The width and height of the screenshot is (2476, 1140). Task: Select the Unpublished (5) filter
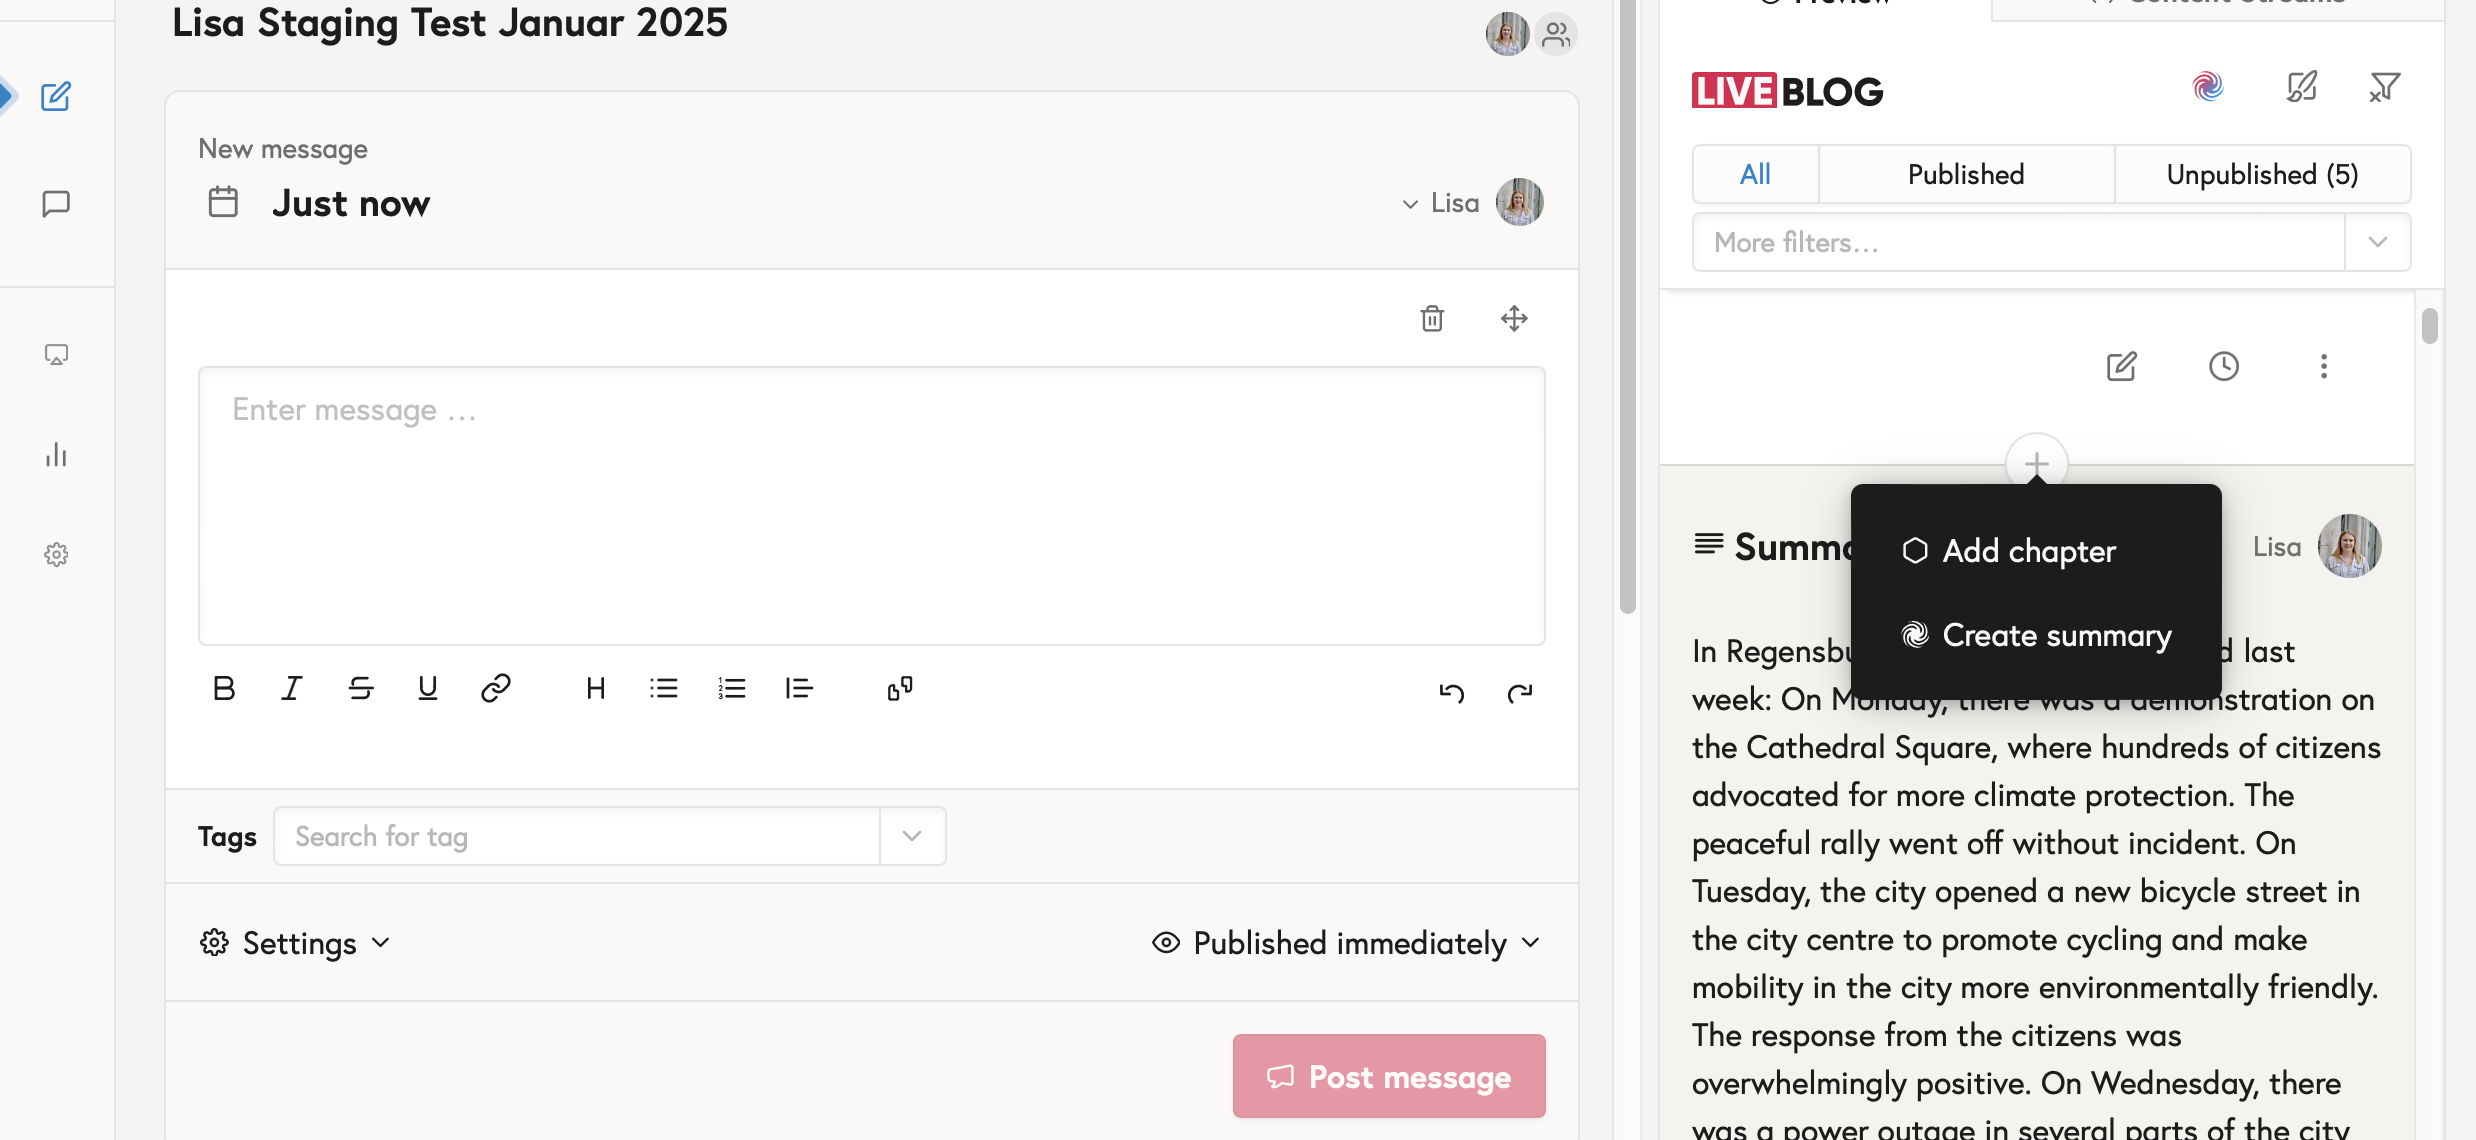[x=2262, y=175]
